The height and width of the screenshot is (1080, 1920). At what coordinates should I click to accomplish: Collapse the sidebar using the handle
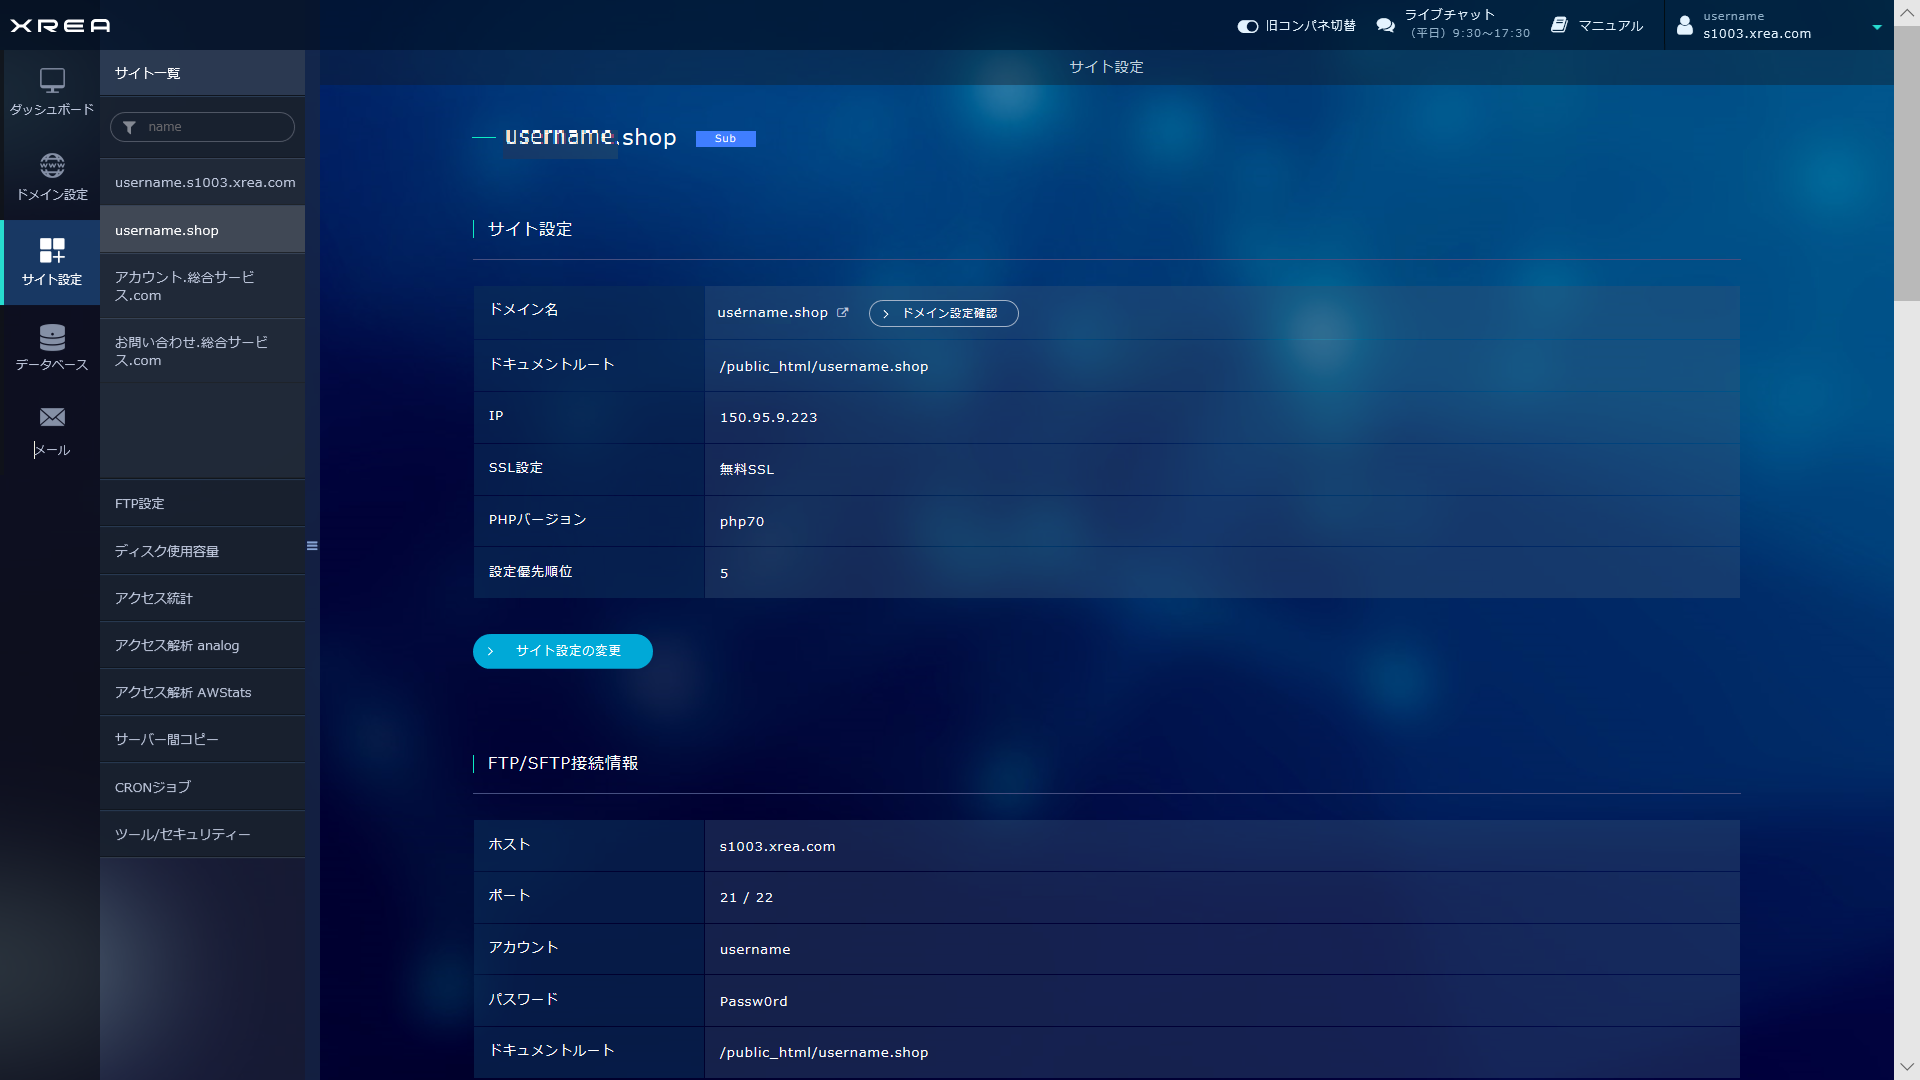(x=312, y=546)
